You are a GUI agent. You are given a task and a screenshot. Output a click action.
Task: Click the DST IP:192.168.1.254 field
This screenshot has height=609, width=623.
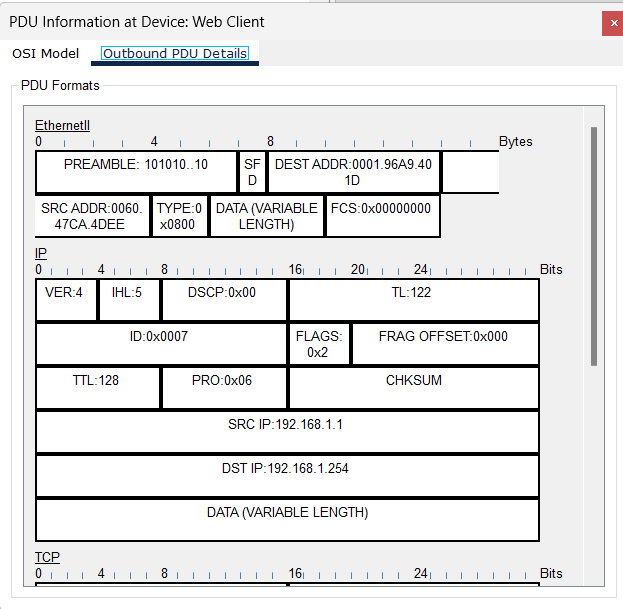coord(287,476)
